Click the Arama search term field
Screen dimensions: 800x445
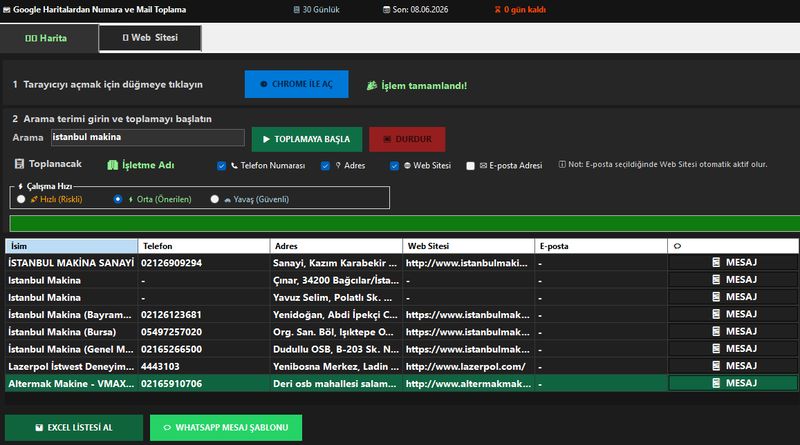(x=147, y=137)
